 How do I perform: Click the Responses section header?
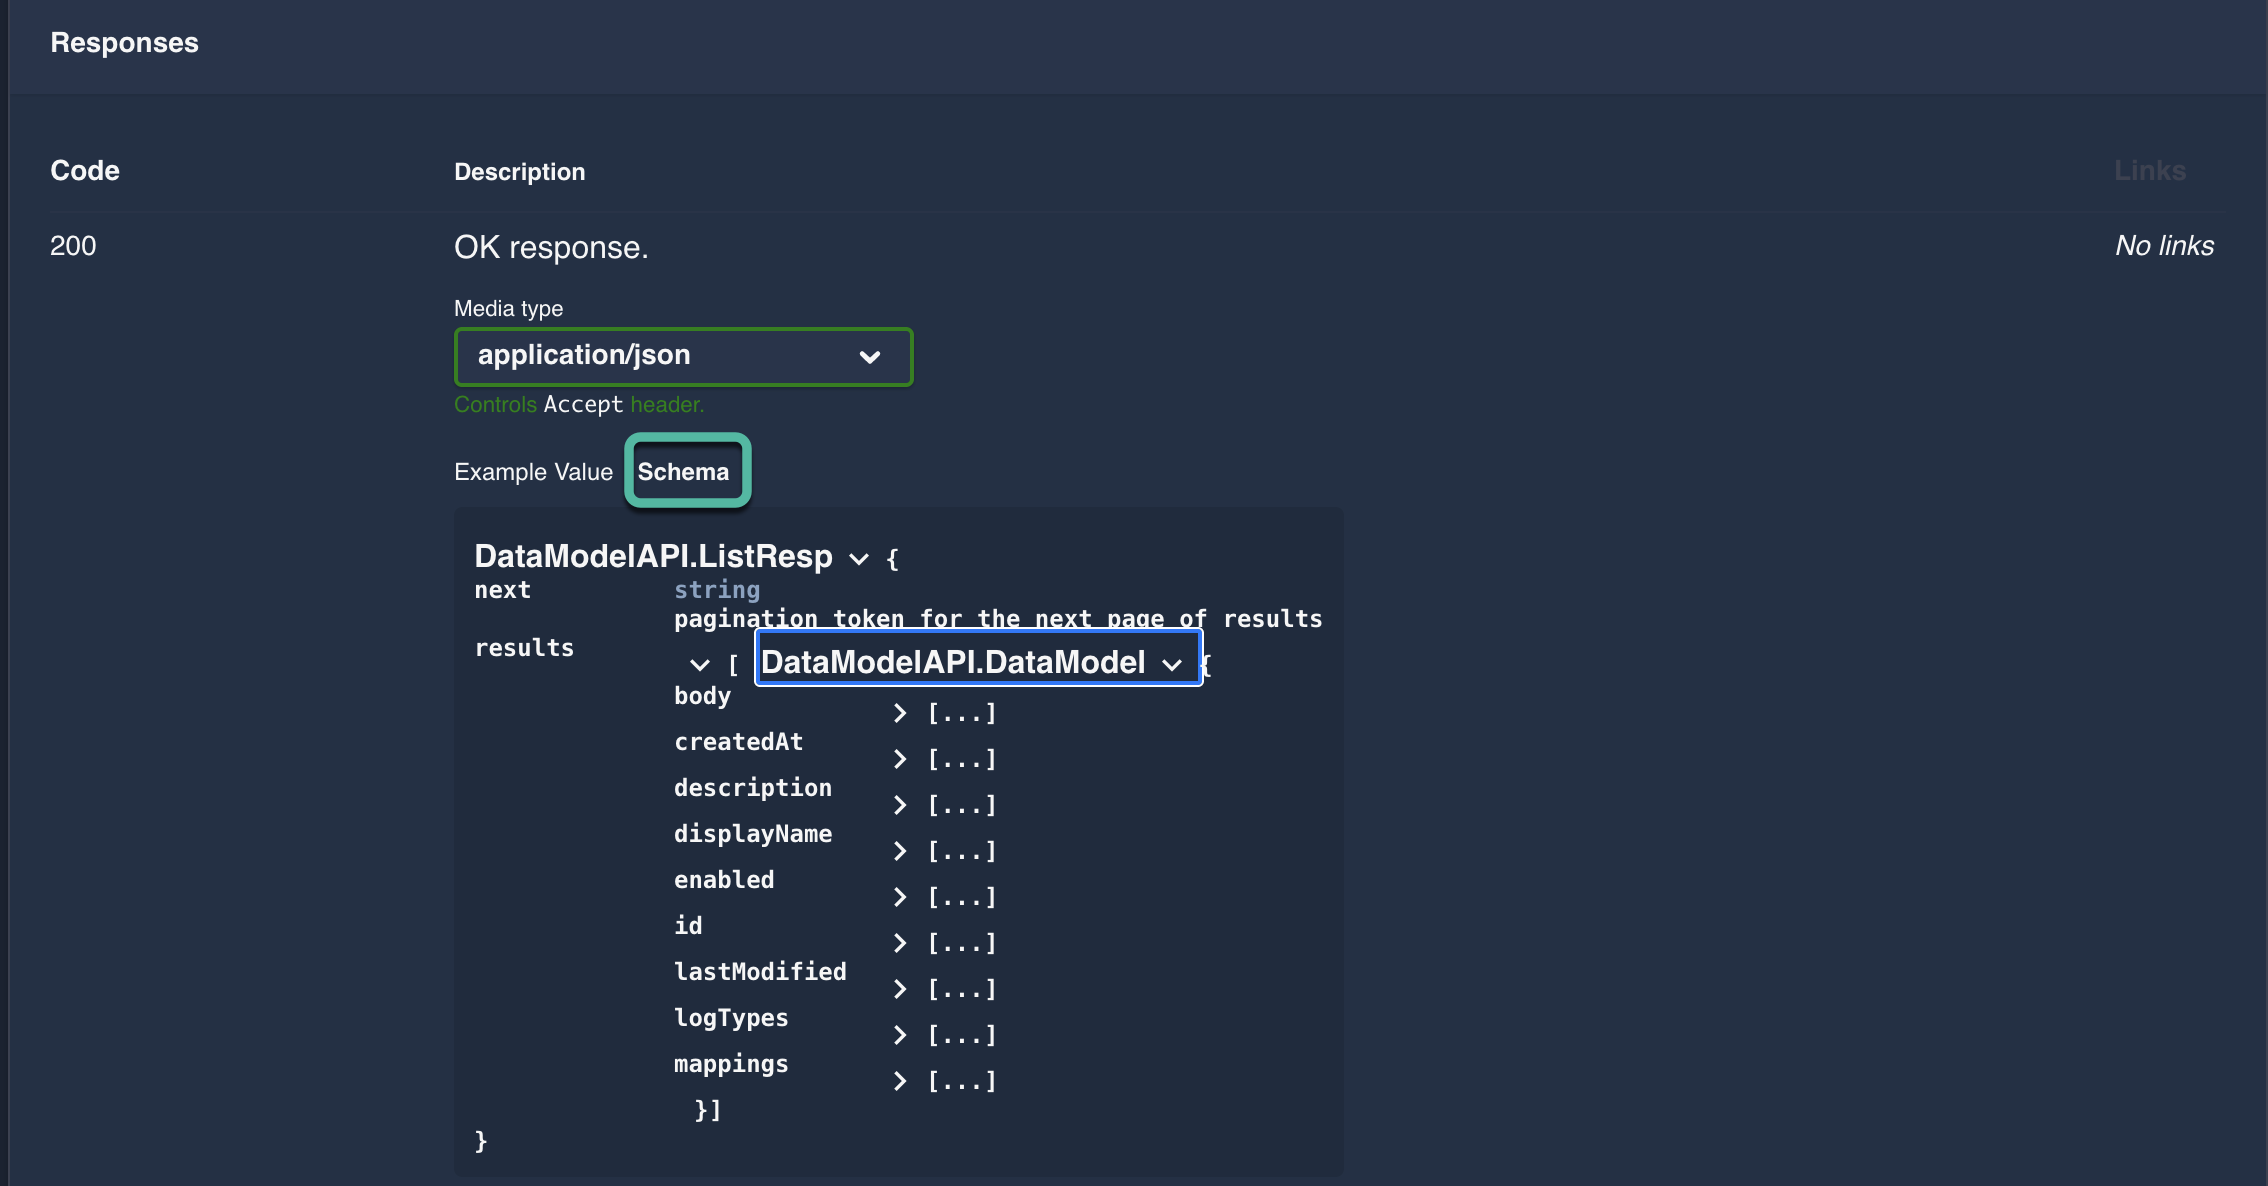pos(123,42)
